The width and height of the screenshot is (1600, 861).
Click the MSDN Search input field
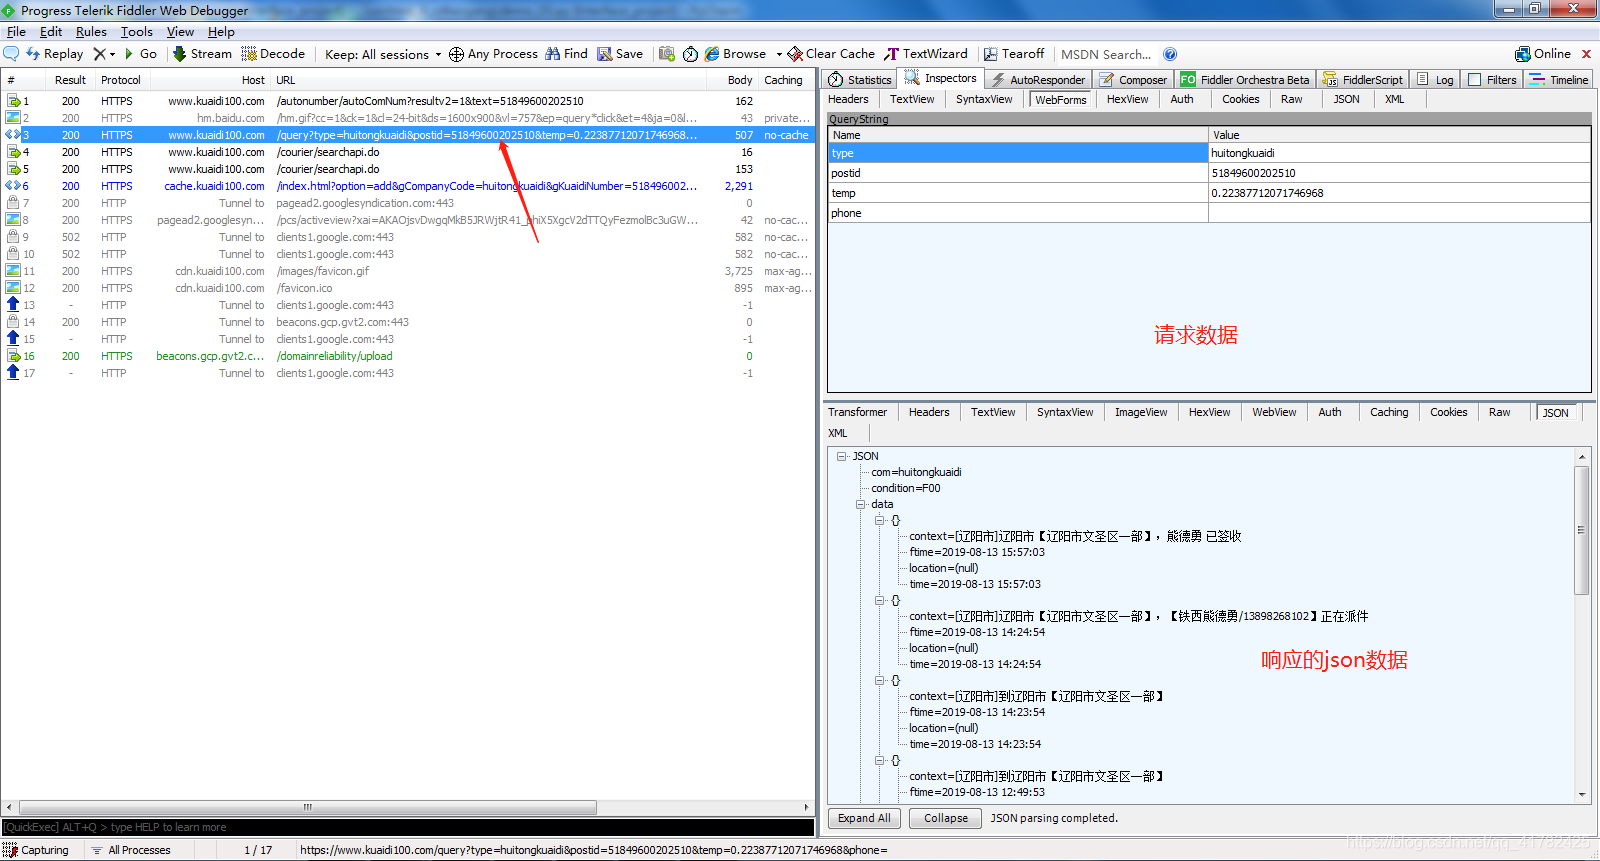1106,54
